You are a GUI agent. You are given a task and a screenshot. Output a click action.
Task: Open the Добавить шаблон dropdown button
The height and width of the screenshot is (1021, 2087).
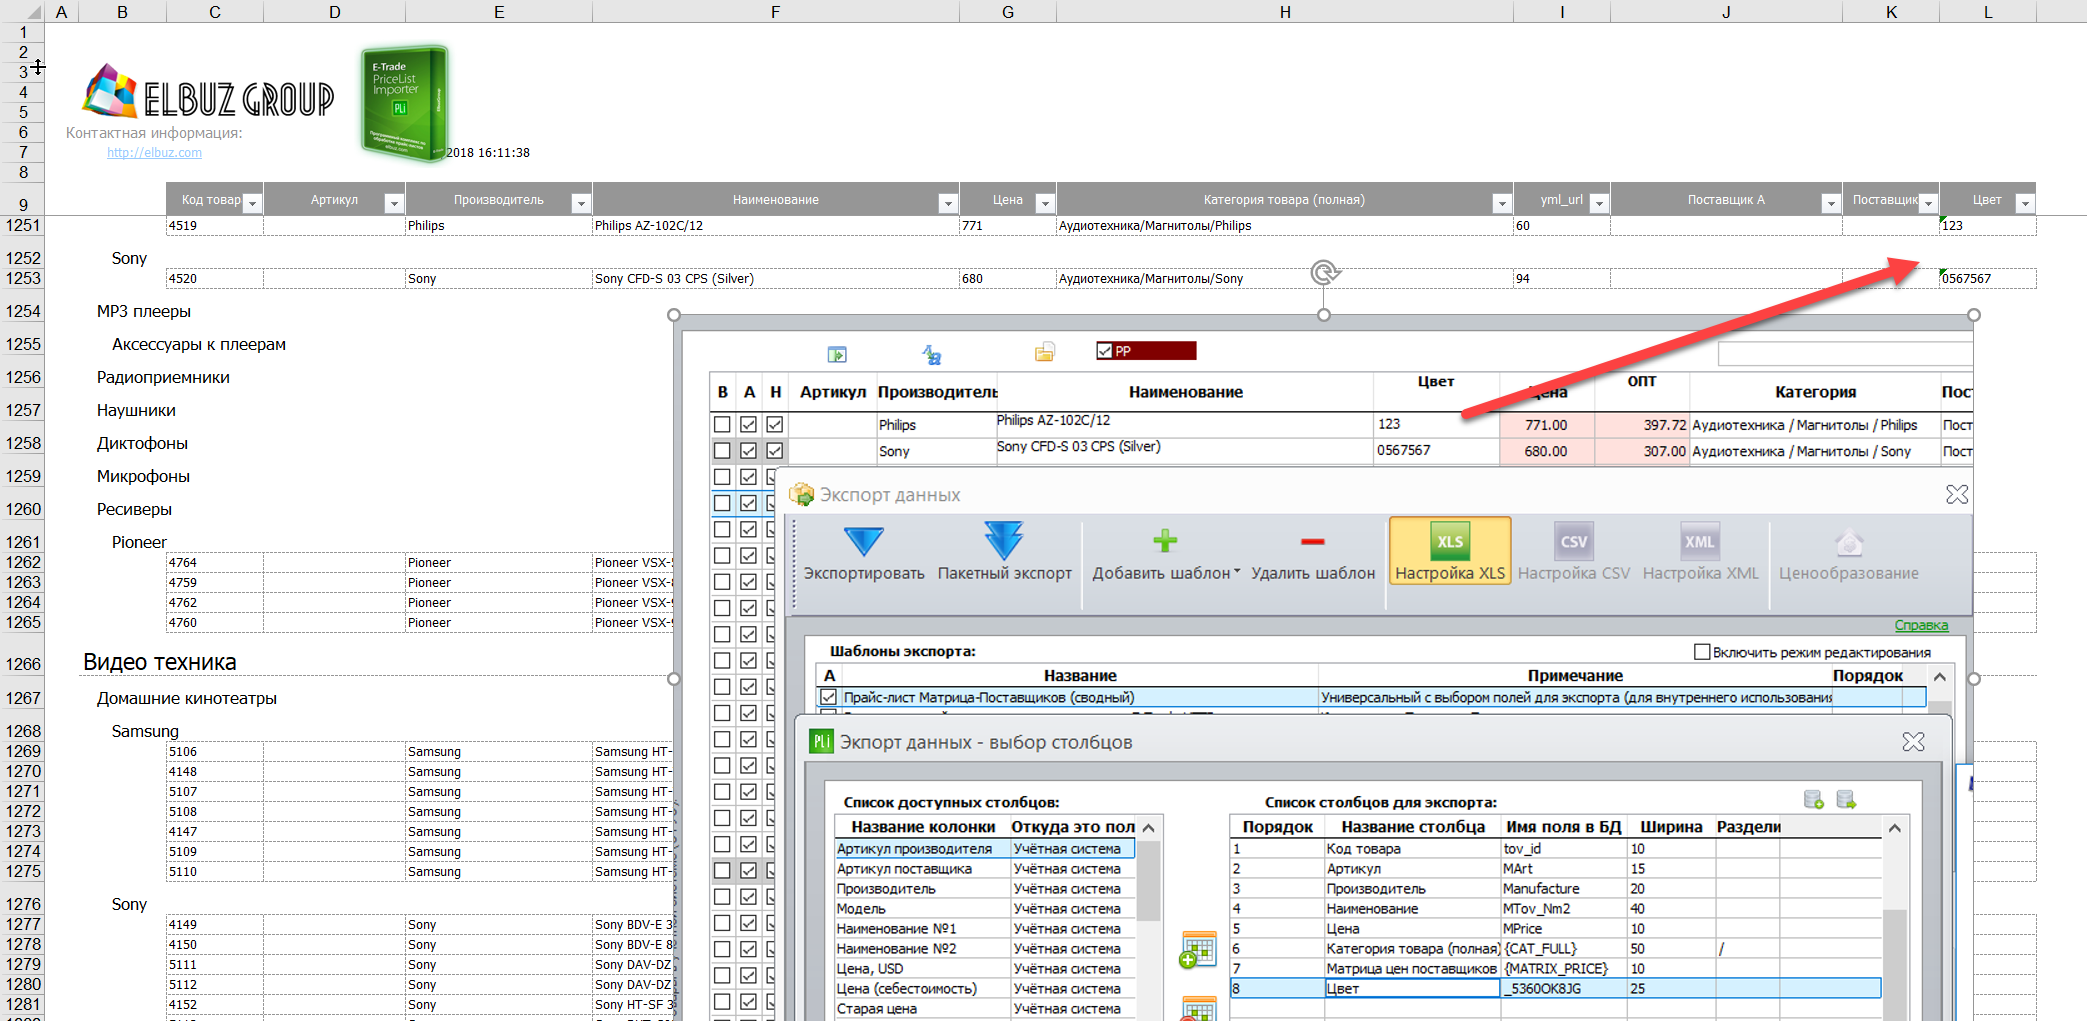(x=1165, y=552)
